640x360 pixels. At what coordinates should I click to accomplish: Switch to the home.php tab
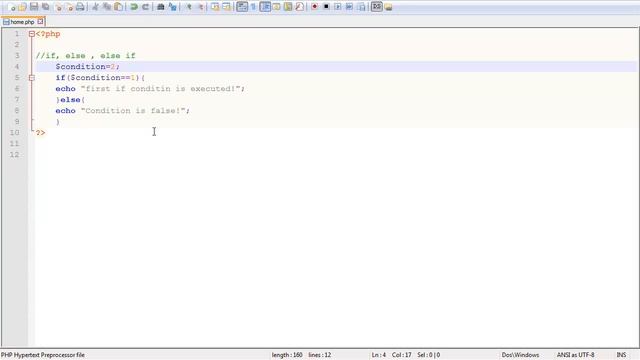22,22
